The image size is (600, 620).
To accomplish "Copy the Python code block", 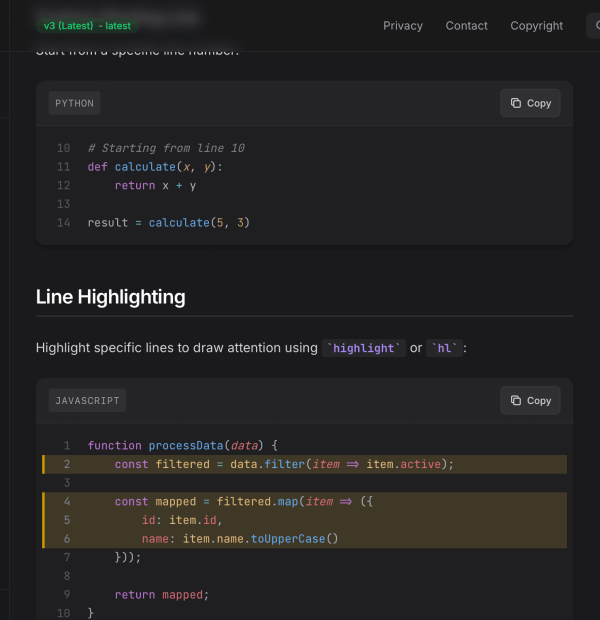I will pyautogui.click(x=530, y=103).
